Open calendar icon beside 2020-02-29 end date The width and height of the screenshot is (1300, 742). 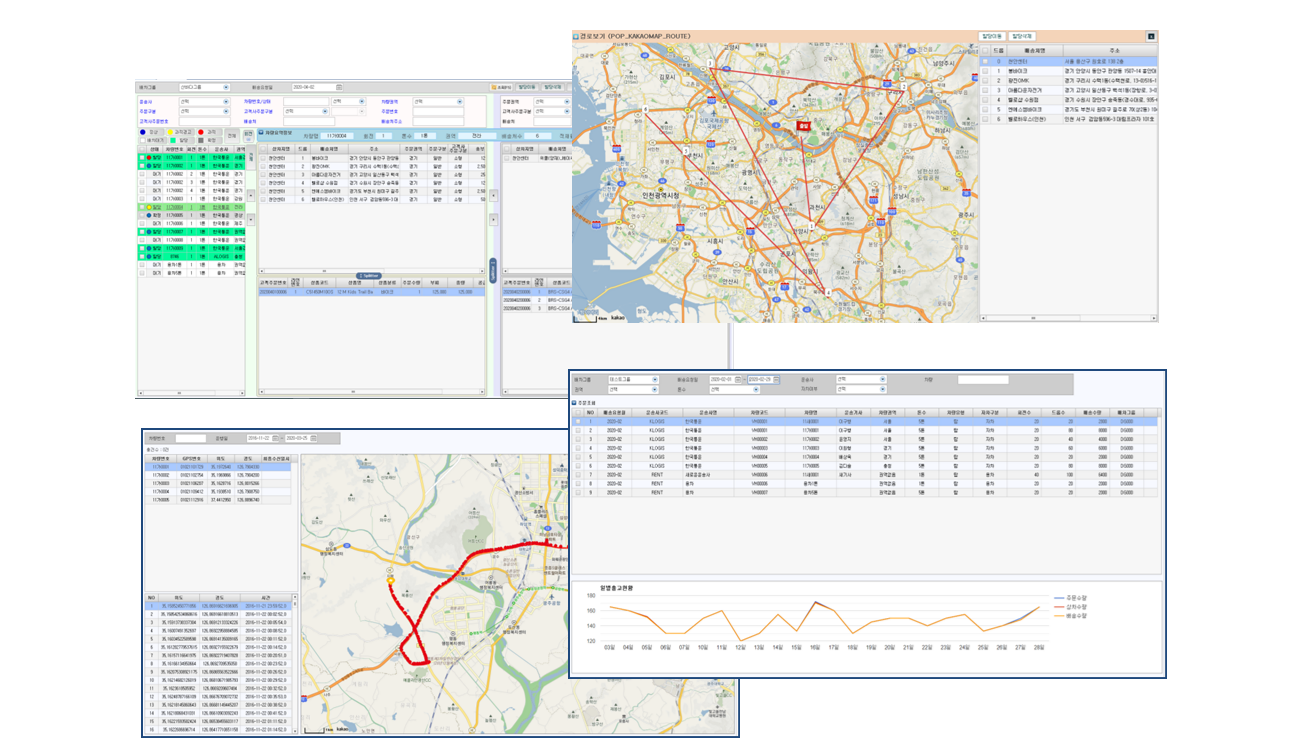coord(776,379)
